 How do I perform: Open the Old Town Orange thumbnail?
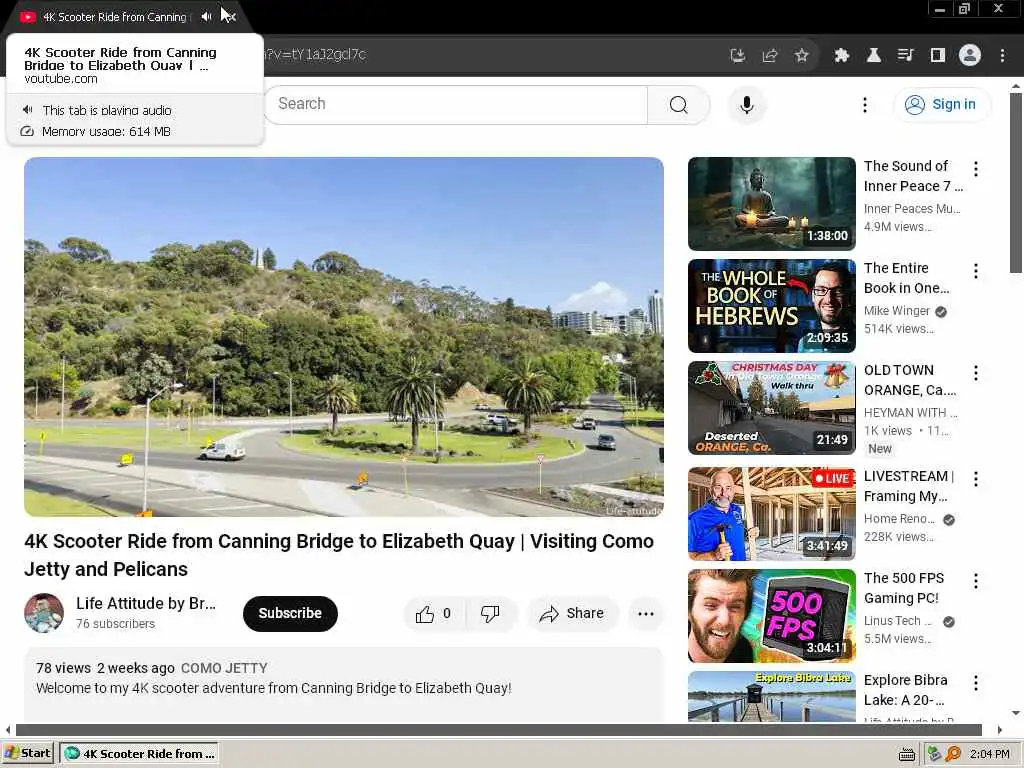pos(771,408)
